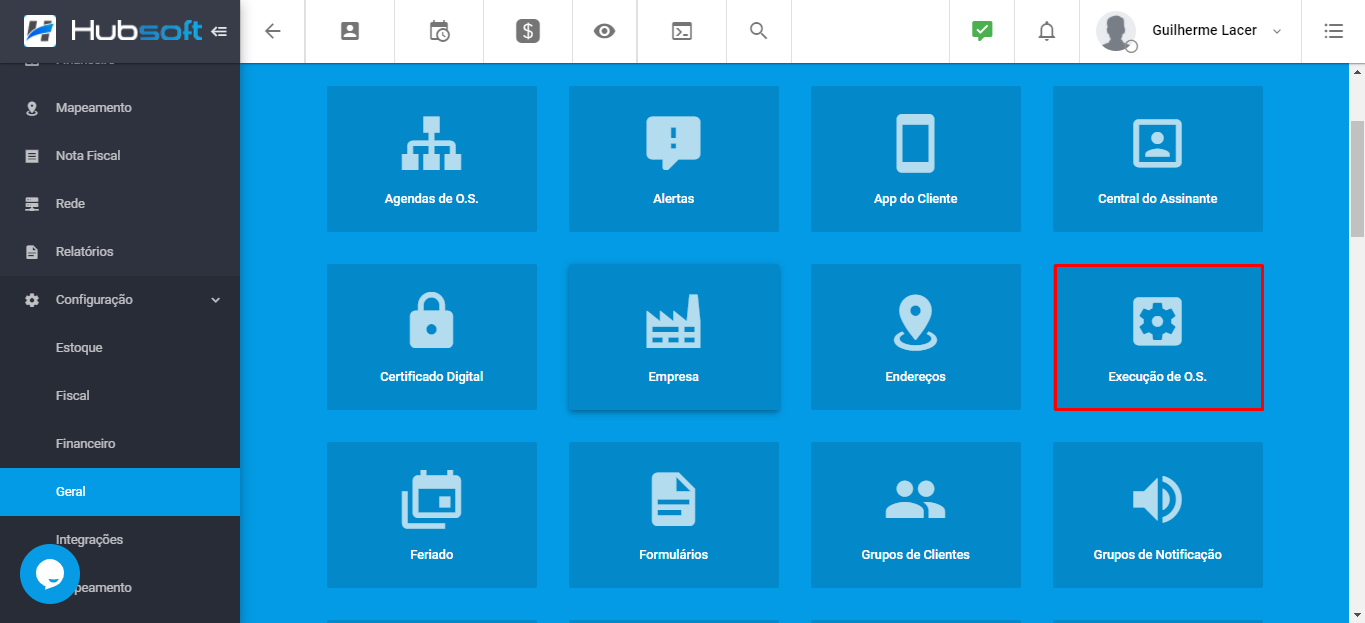Click the notification bell
Image resolution: width=1365 pixels, height=623 pixels.
[x=1046, y=31]
